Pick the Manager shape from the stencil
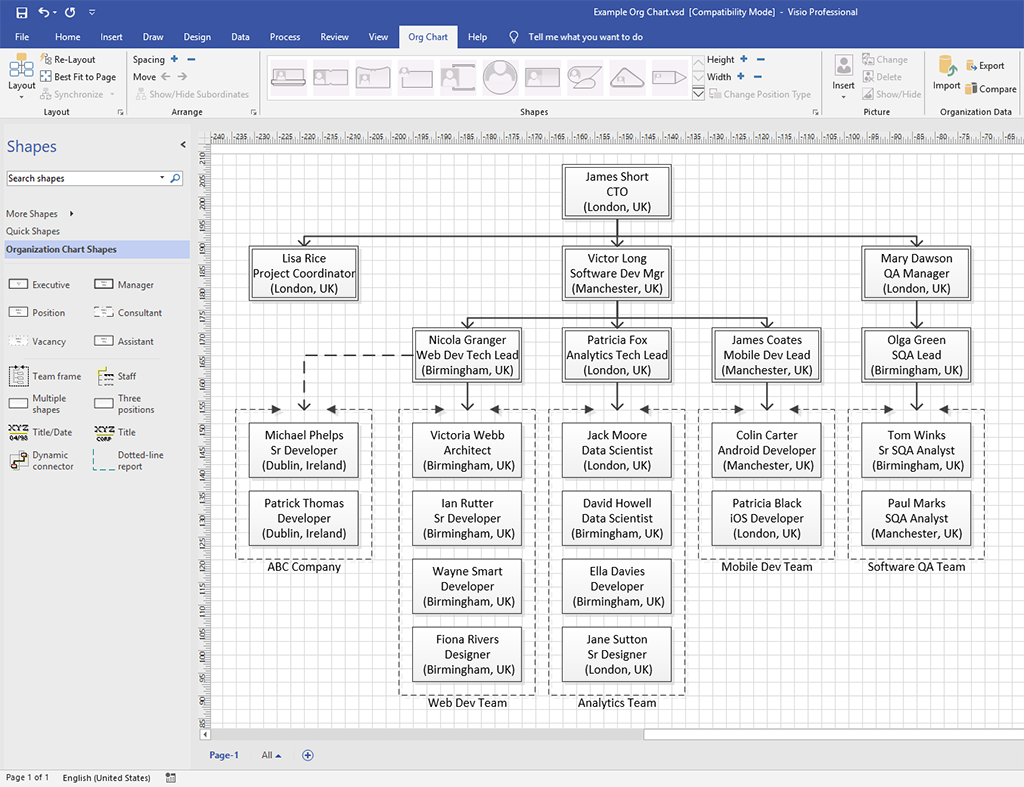 coord(123,285)
